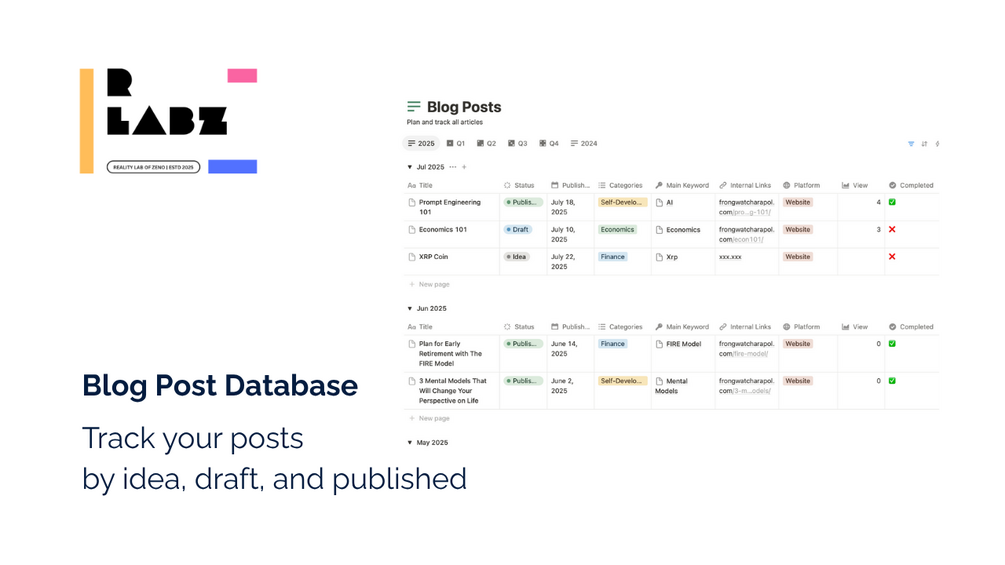1005x565 pixels.
Task: Click the plus icon next to Jul 2025
Action: [464, 167]
